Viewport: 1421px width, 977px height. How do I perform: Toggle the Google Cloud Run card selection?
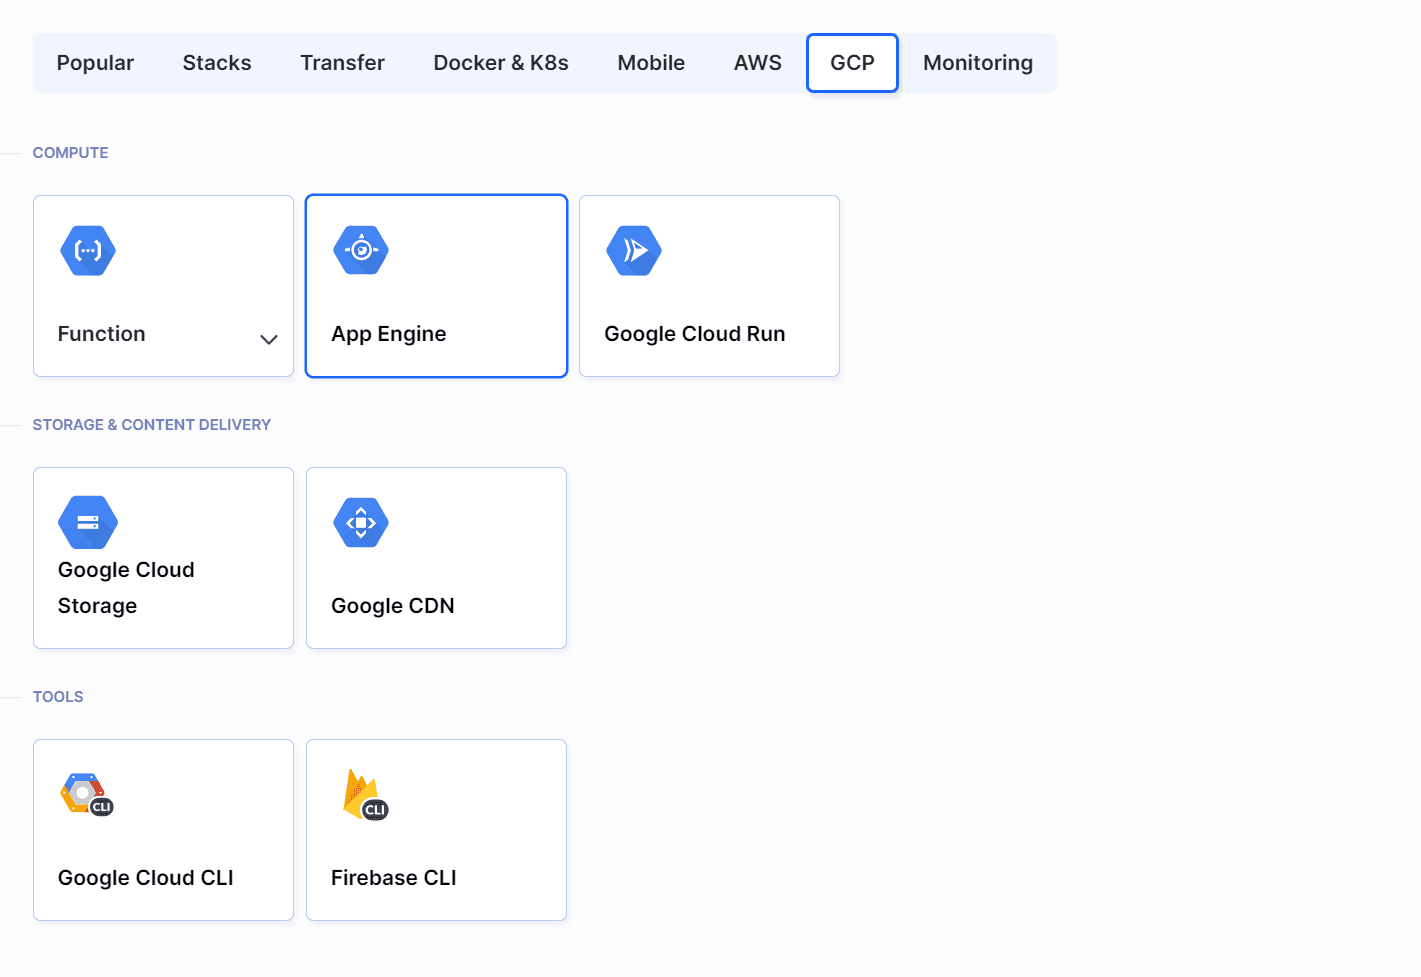709,286
